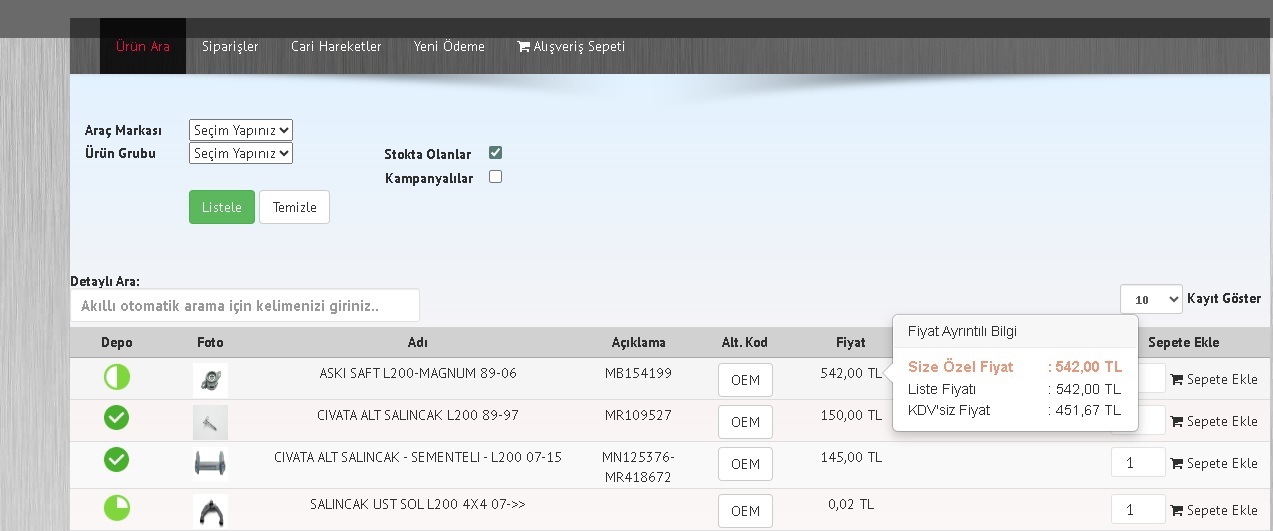Open photo of SALINCAK UST SOL L200
This screenshot has height=531, width=1273.
[x=210, y=511]
